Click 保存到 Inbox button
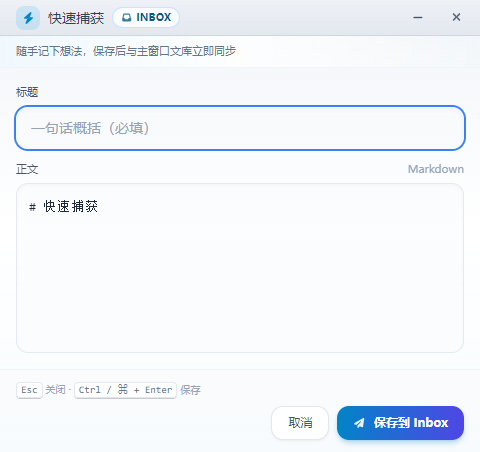 click(x=400, y=423)
